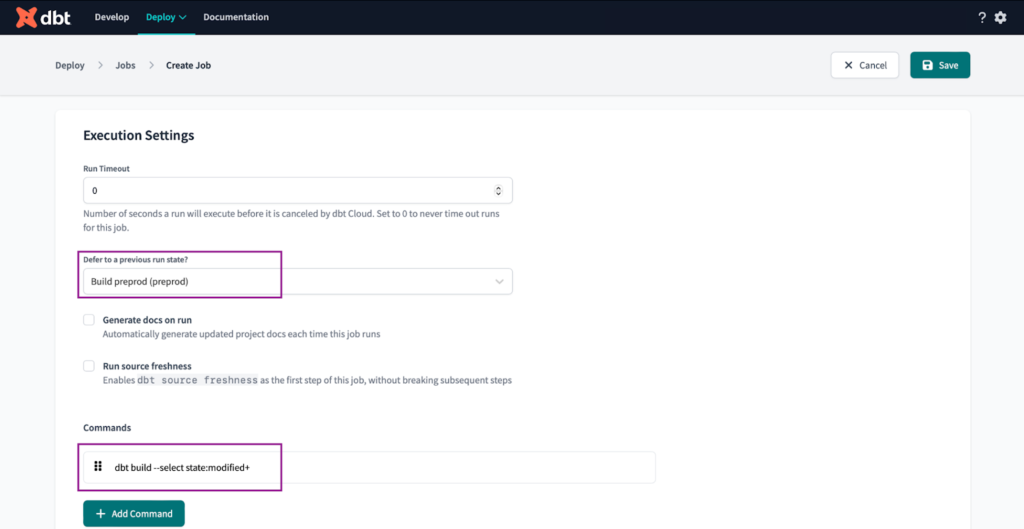Click the chevron after Deploy in breadcrumb

[101, 65]
